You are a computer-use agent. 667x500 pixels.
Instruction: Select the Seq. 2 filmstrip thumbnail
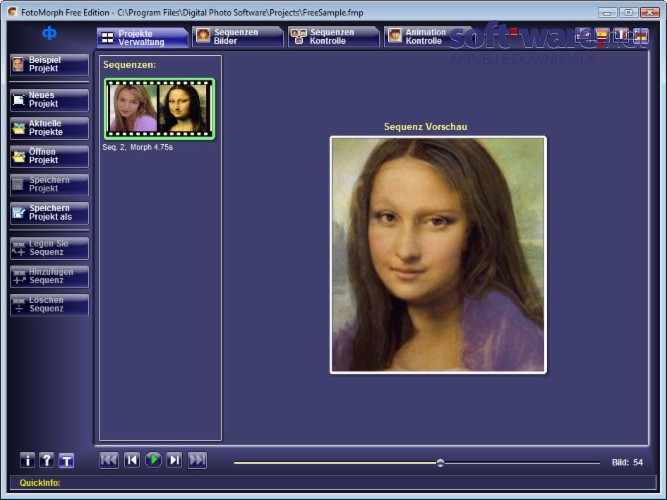click(x=160, y=109)
